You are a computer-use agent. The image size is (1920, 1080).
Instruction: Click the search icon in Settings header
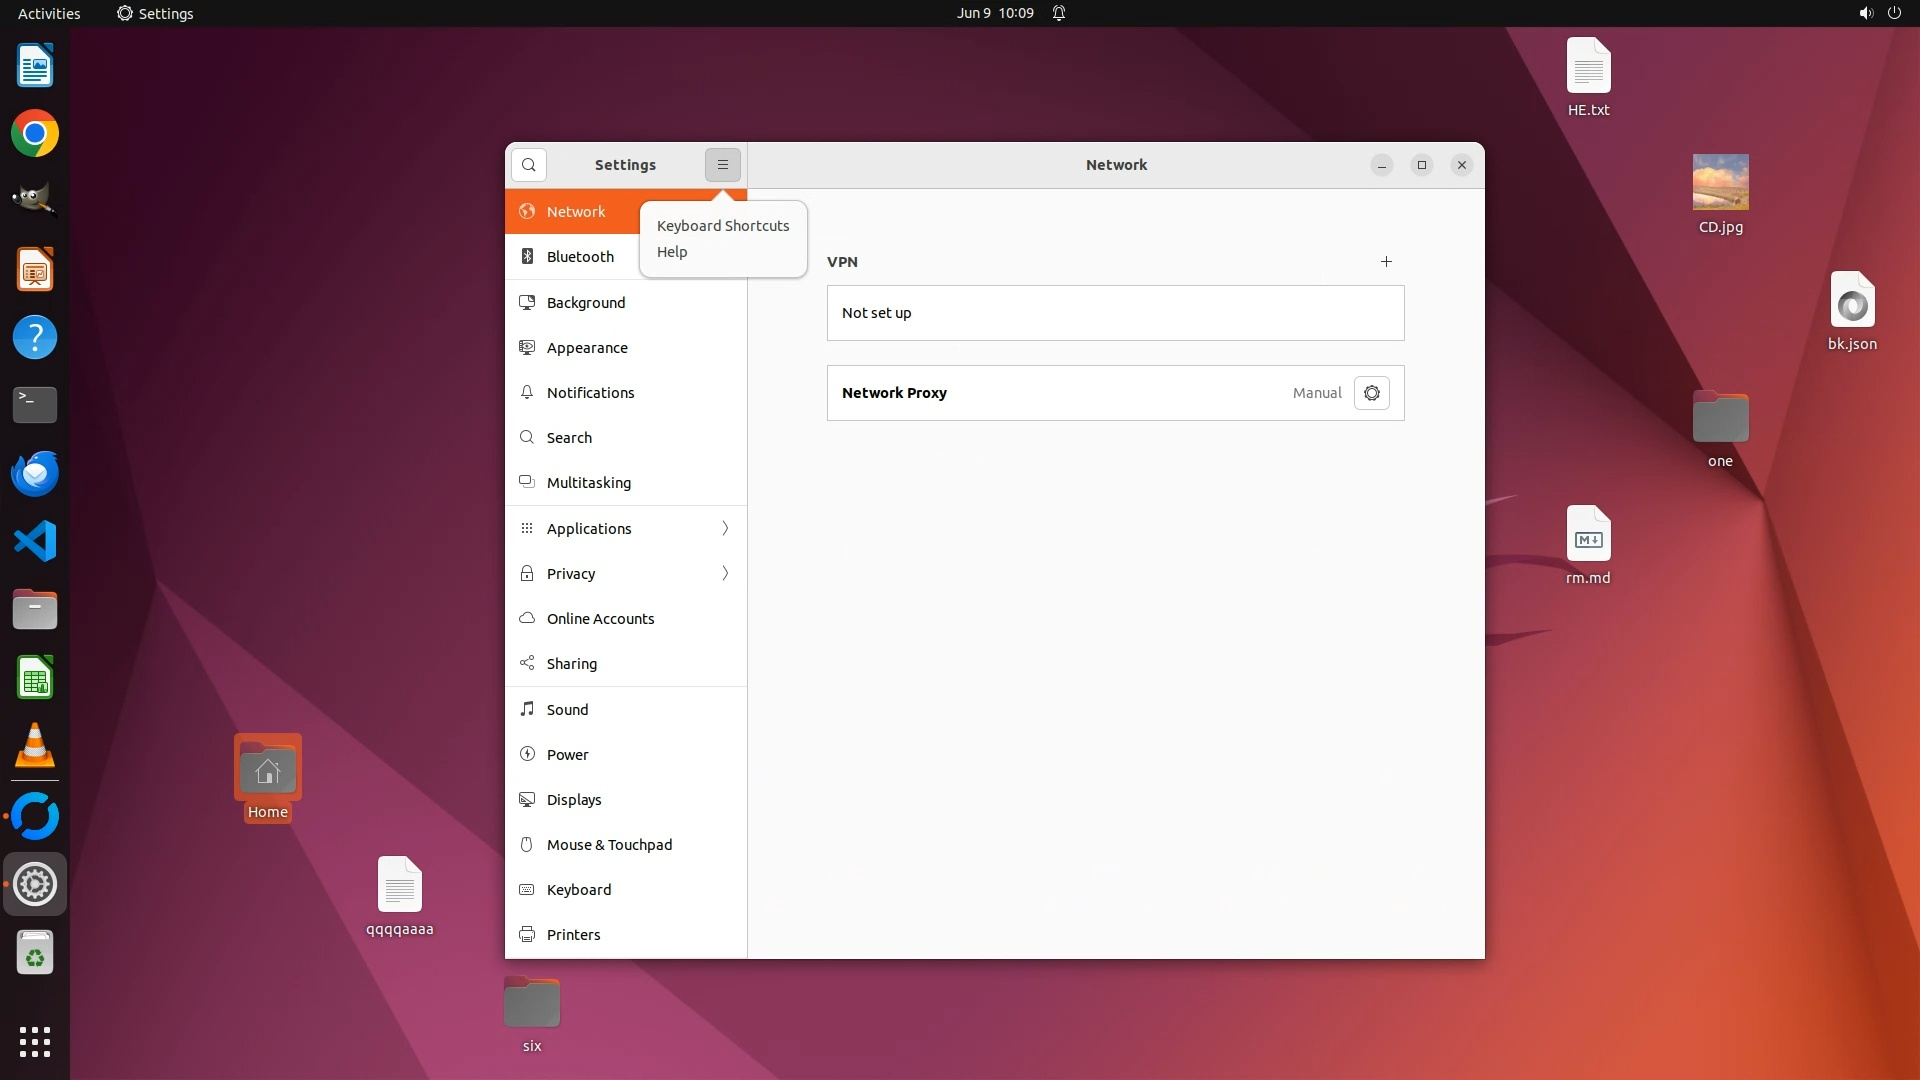click(x=528, y=165)
